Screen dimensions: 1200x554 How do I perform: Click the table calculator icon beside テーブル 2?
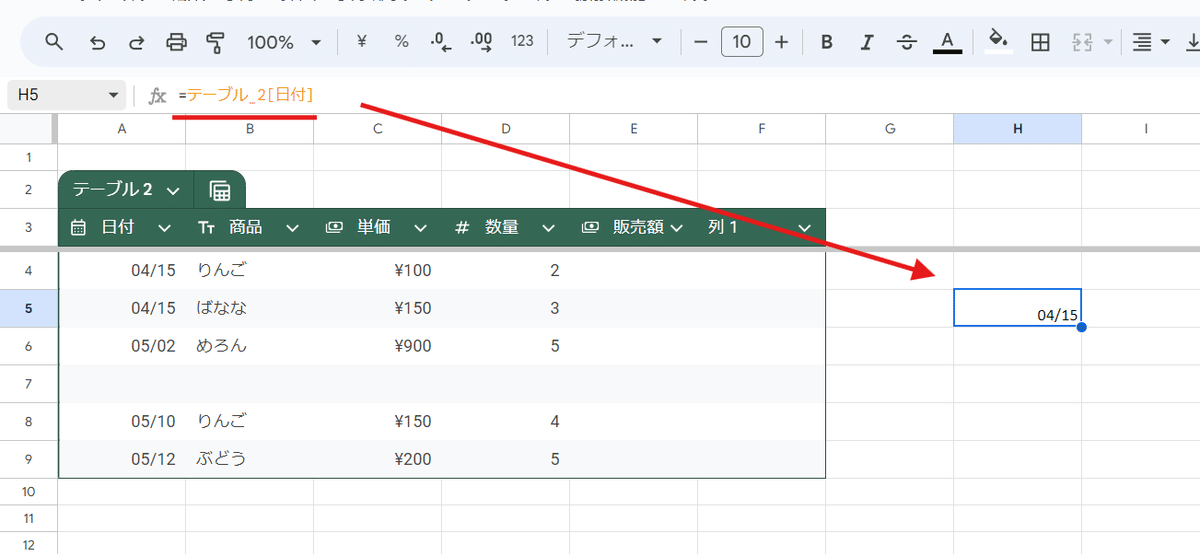click(x=220, y=190)
